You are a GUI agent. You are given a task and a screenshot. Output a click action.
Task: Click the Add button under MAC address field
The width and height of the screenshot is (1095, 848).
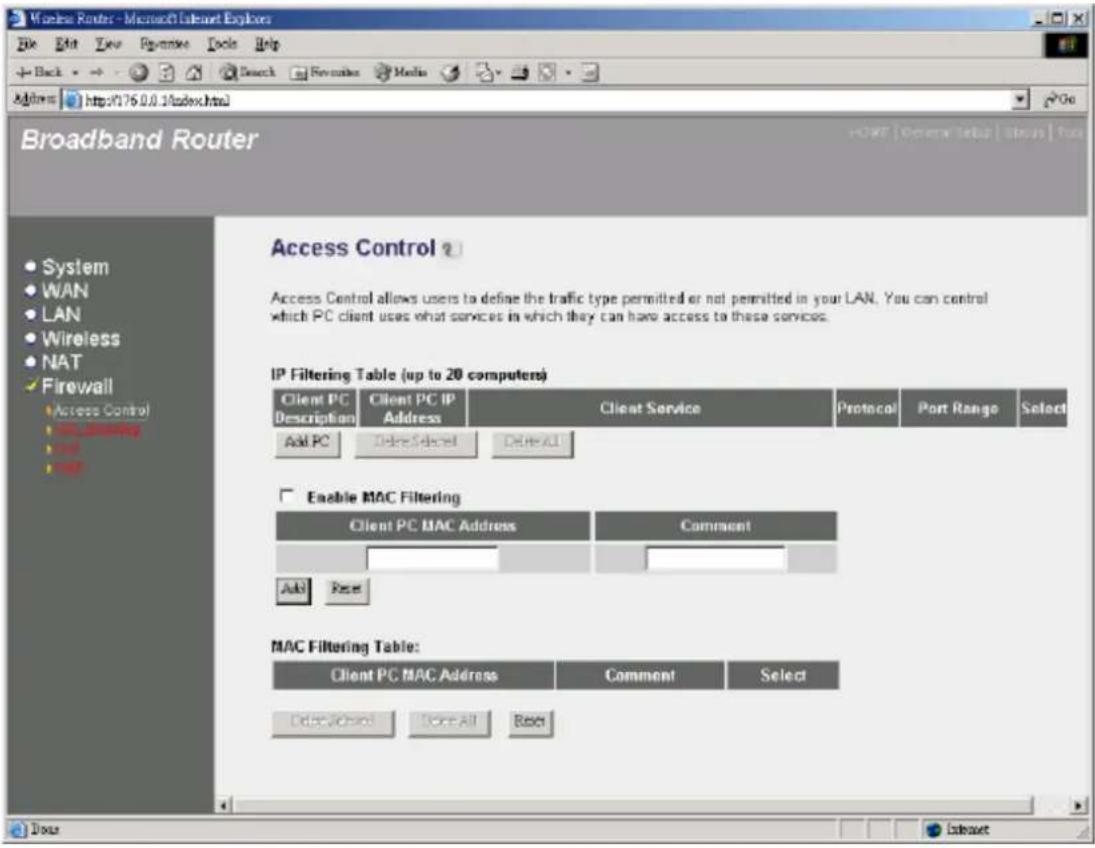[293, 590]
